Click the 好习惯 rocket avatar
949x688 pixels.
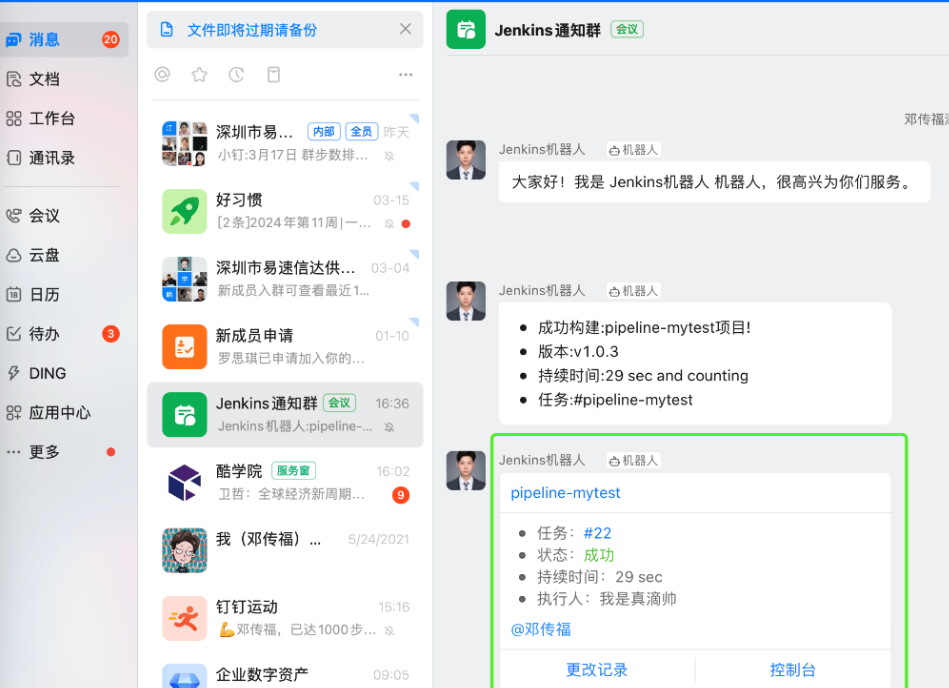[185, 211]
